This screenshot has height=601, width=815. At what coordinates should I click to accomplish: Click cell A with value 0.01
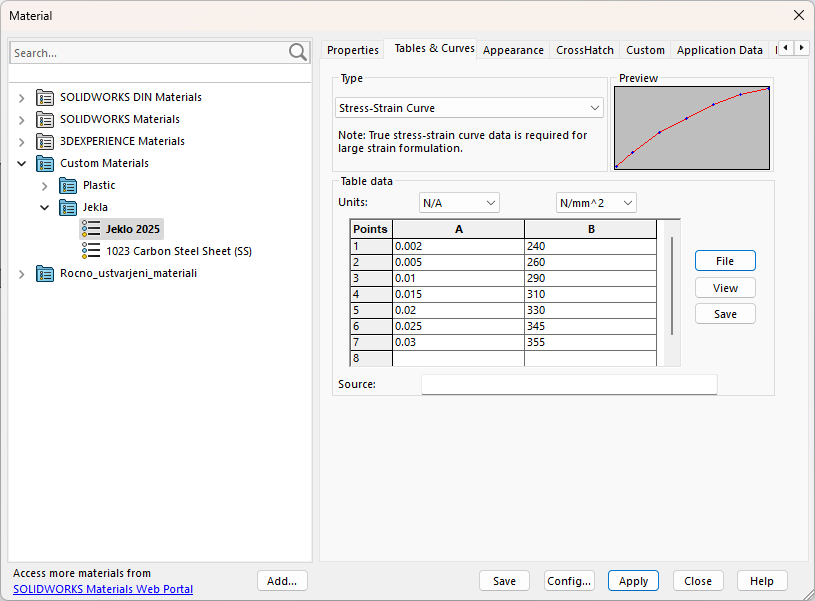click(x=458, y=278)
